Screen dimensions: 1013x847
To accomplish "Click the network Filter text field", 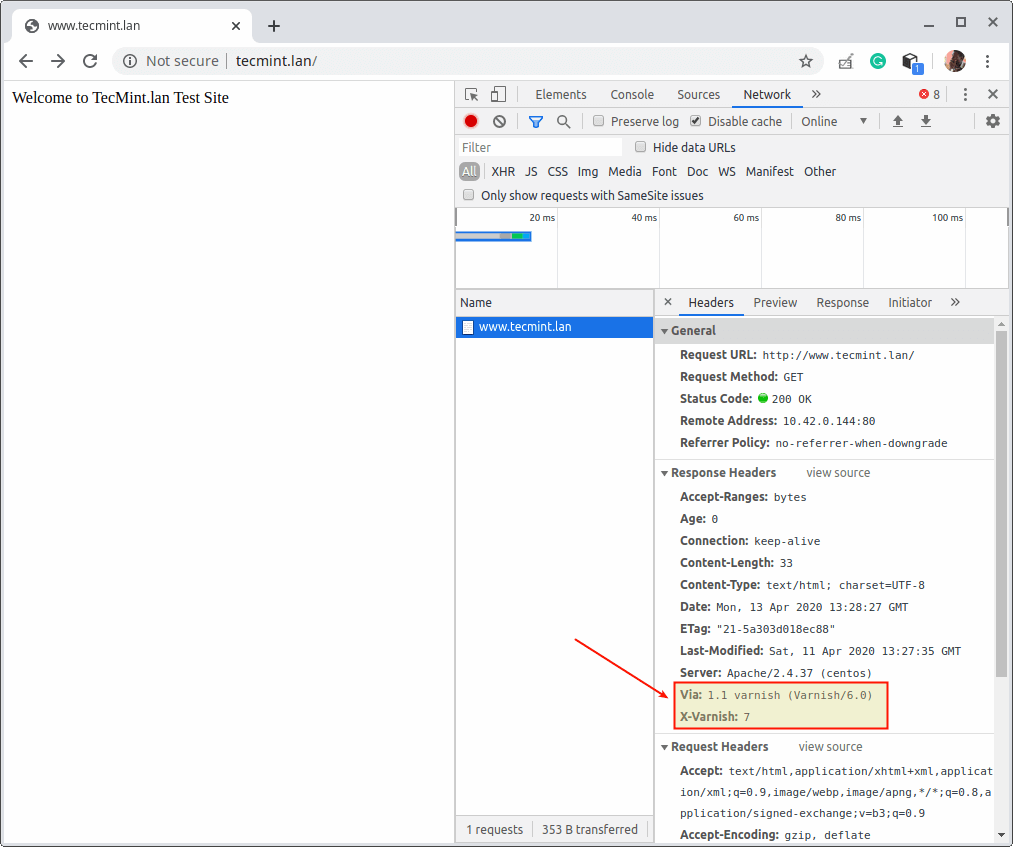I will [x=540, y=147].
